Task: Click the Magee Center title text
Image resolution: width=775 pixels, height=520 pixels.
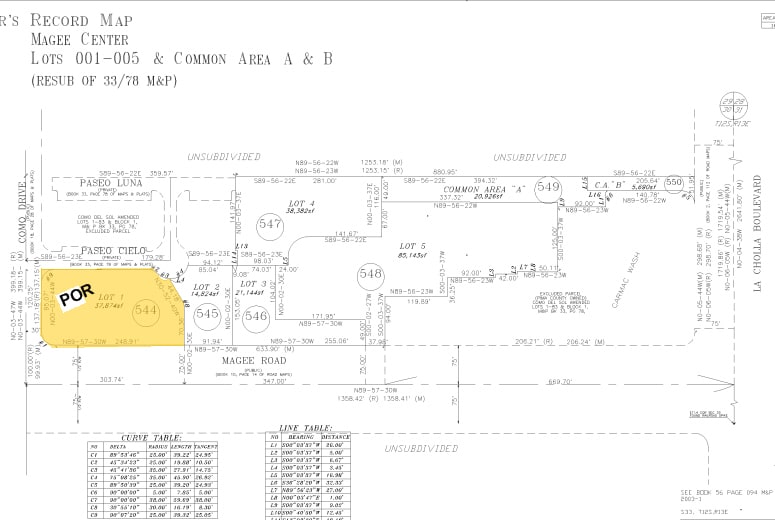Action: (x=82, y=39)
